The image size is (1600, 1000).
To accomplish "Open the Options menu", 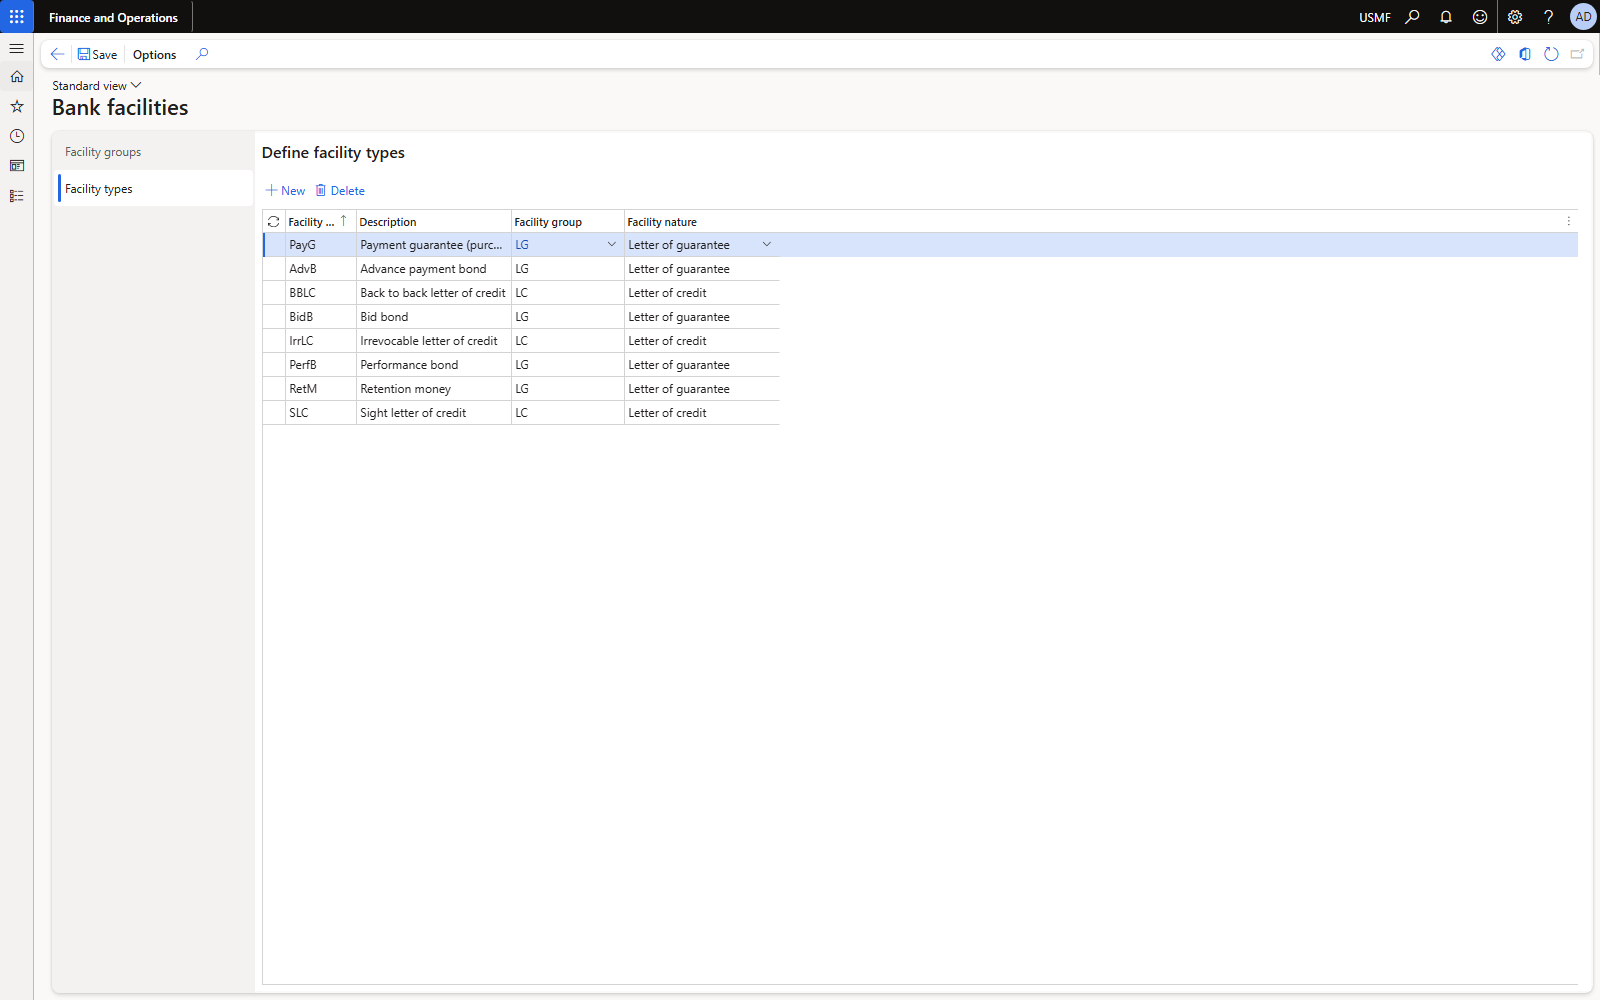I will [154, 55].
